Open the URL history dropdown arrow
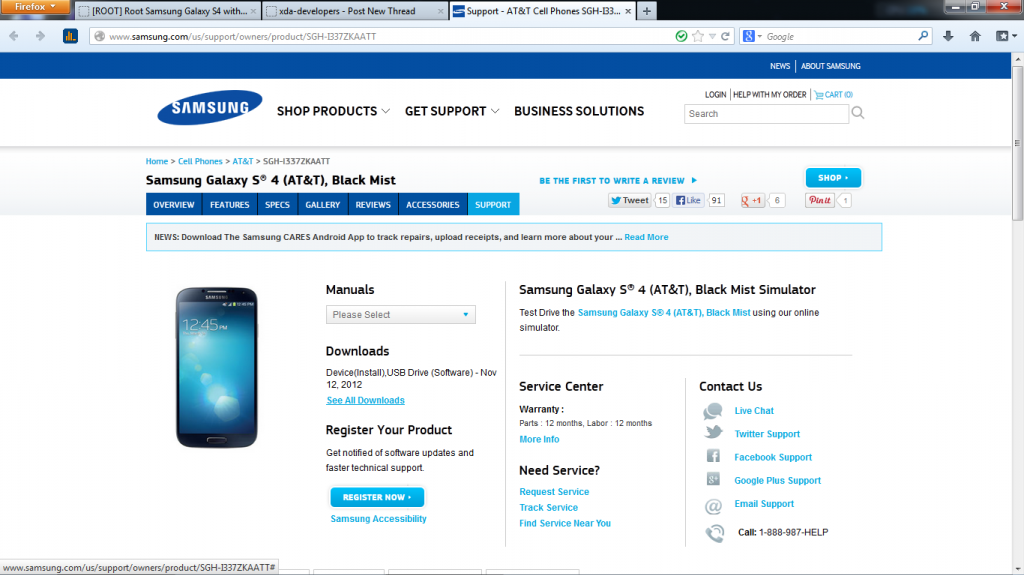The height and width of the screenshot is (575, 1024). point(712,37)
